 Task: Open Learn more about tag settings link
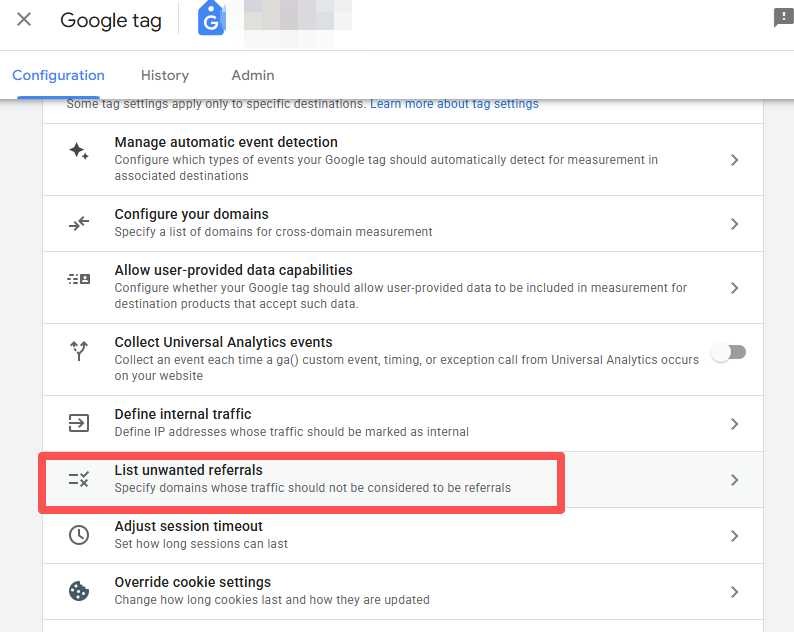pos(454,104)
